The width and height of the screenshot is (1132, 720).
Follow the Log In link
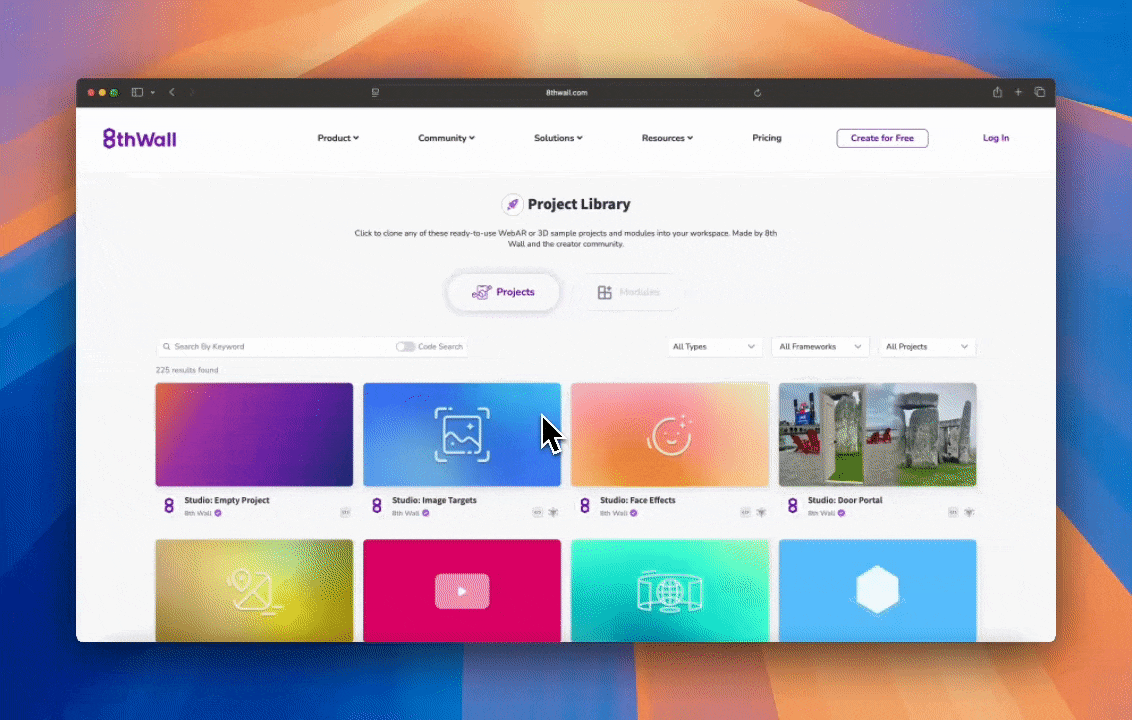(995, 138)
